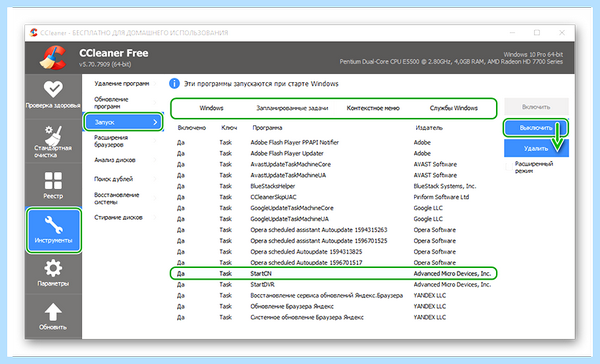Select the StartDVR task row
The image size is (600, 364).
333,284
